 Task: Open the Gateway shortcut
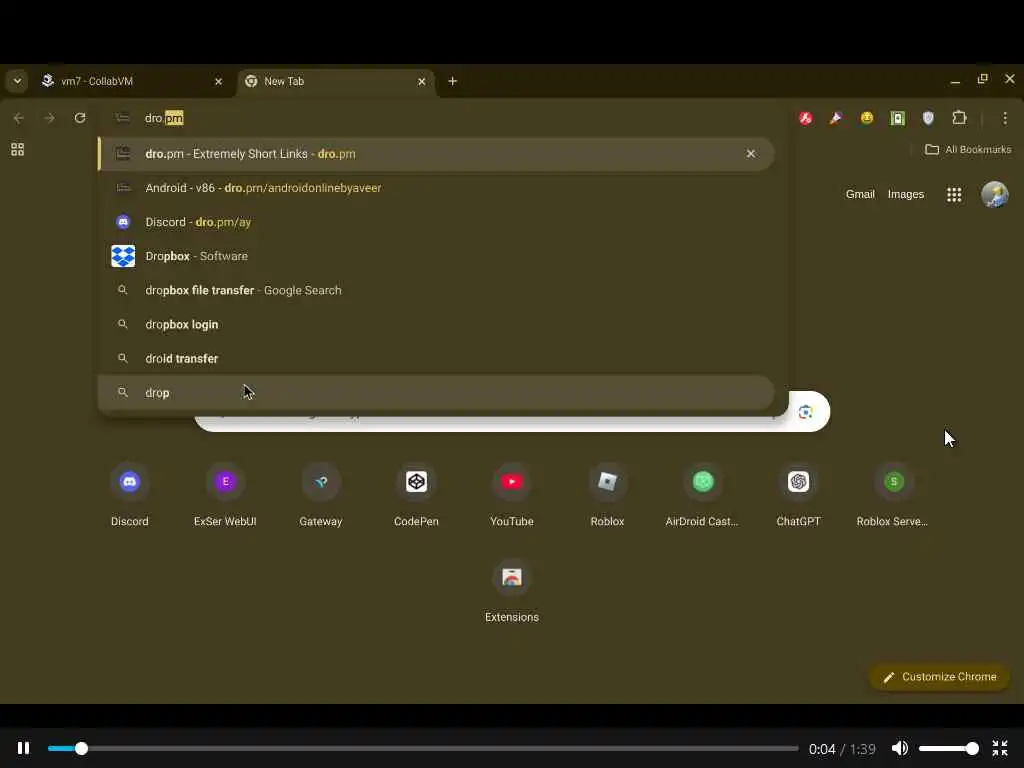pyautogui.click(x=321, y=495)
